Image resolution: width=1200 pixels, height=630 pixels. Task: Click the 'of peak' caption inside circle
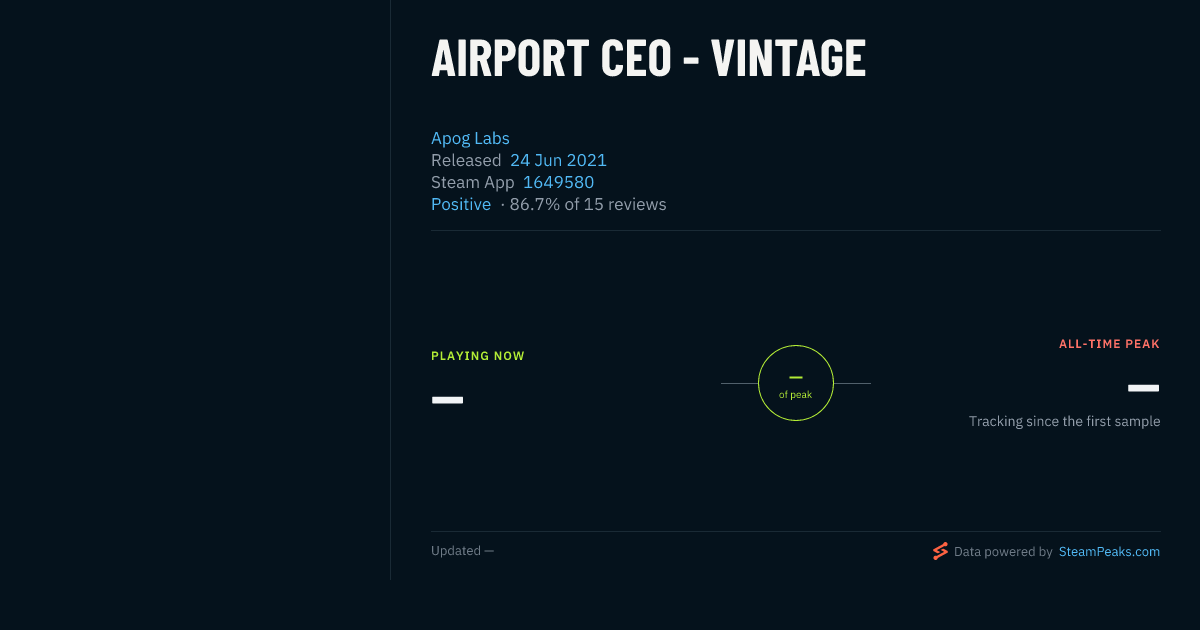(796, 394)
